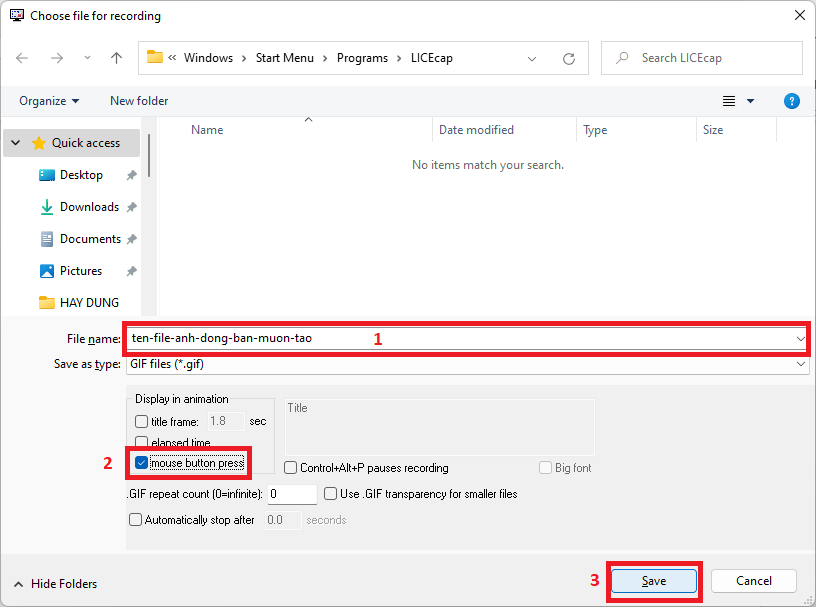The width and height of the screenshot is (816, 607).
Task: Open the Help question mark icon
Action: (x=791, y=101)
